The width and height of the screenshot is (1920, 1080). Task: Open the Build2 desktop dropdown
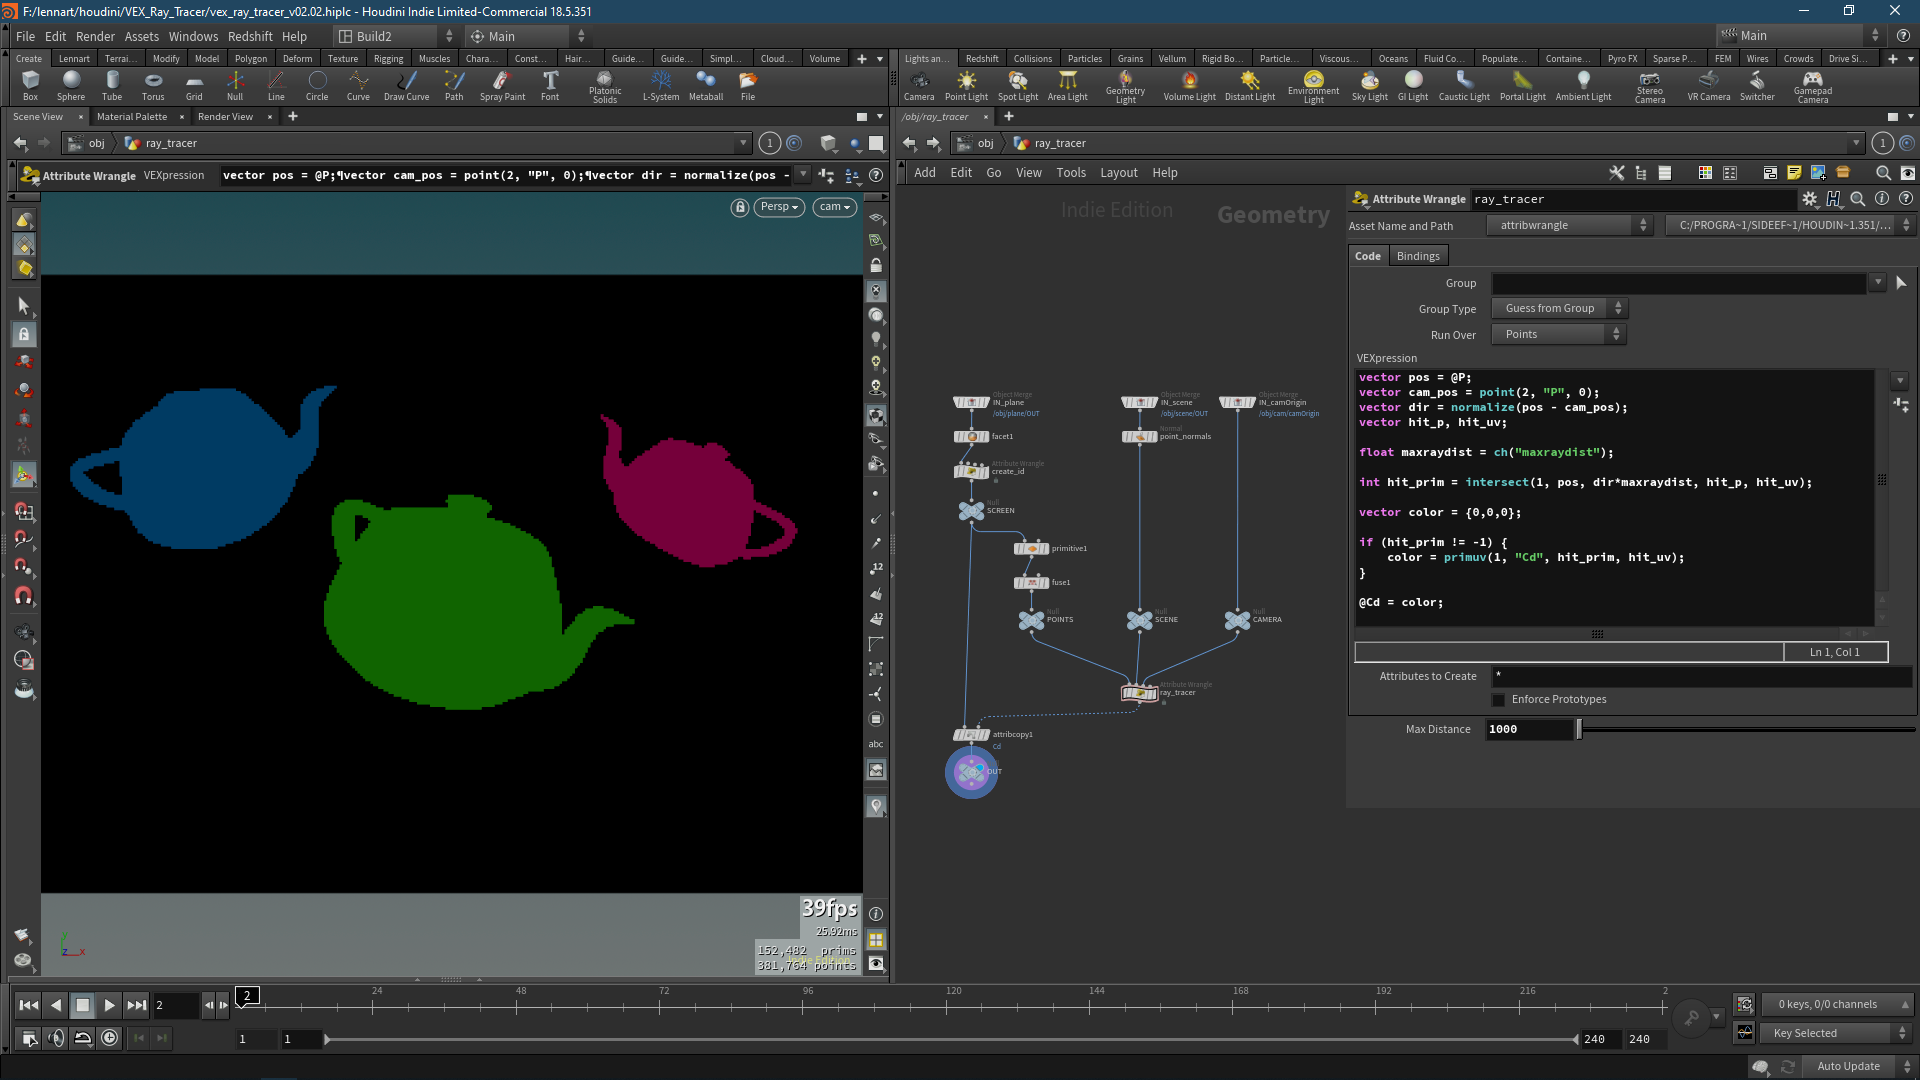tap(396, 36)
